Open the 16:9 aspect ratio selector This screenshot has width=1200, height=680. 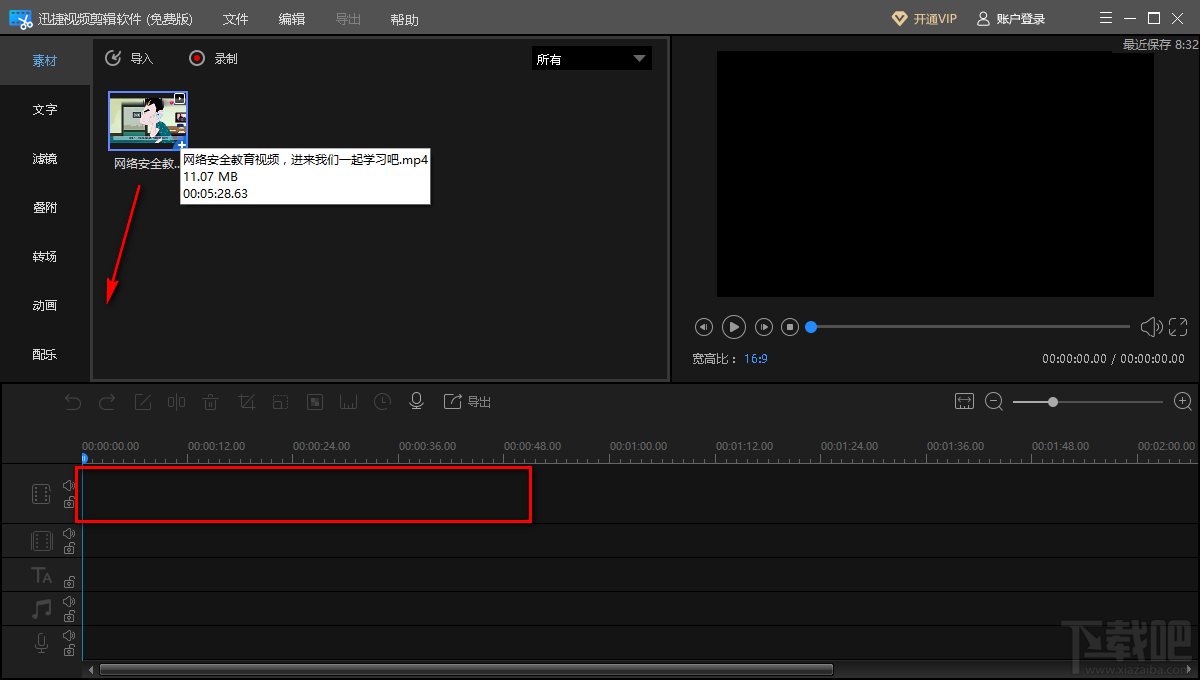pos(756,358)
